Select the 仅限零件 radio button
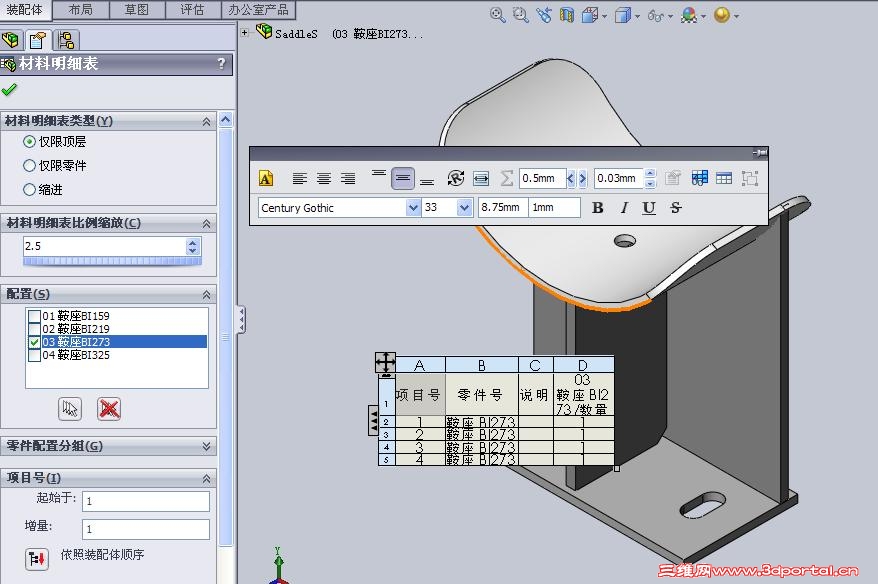The height and width of the screenshot is (584, 878). click(29, 166)
